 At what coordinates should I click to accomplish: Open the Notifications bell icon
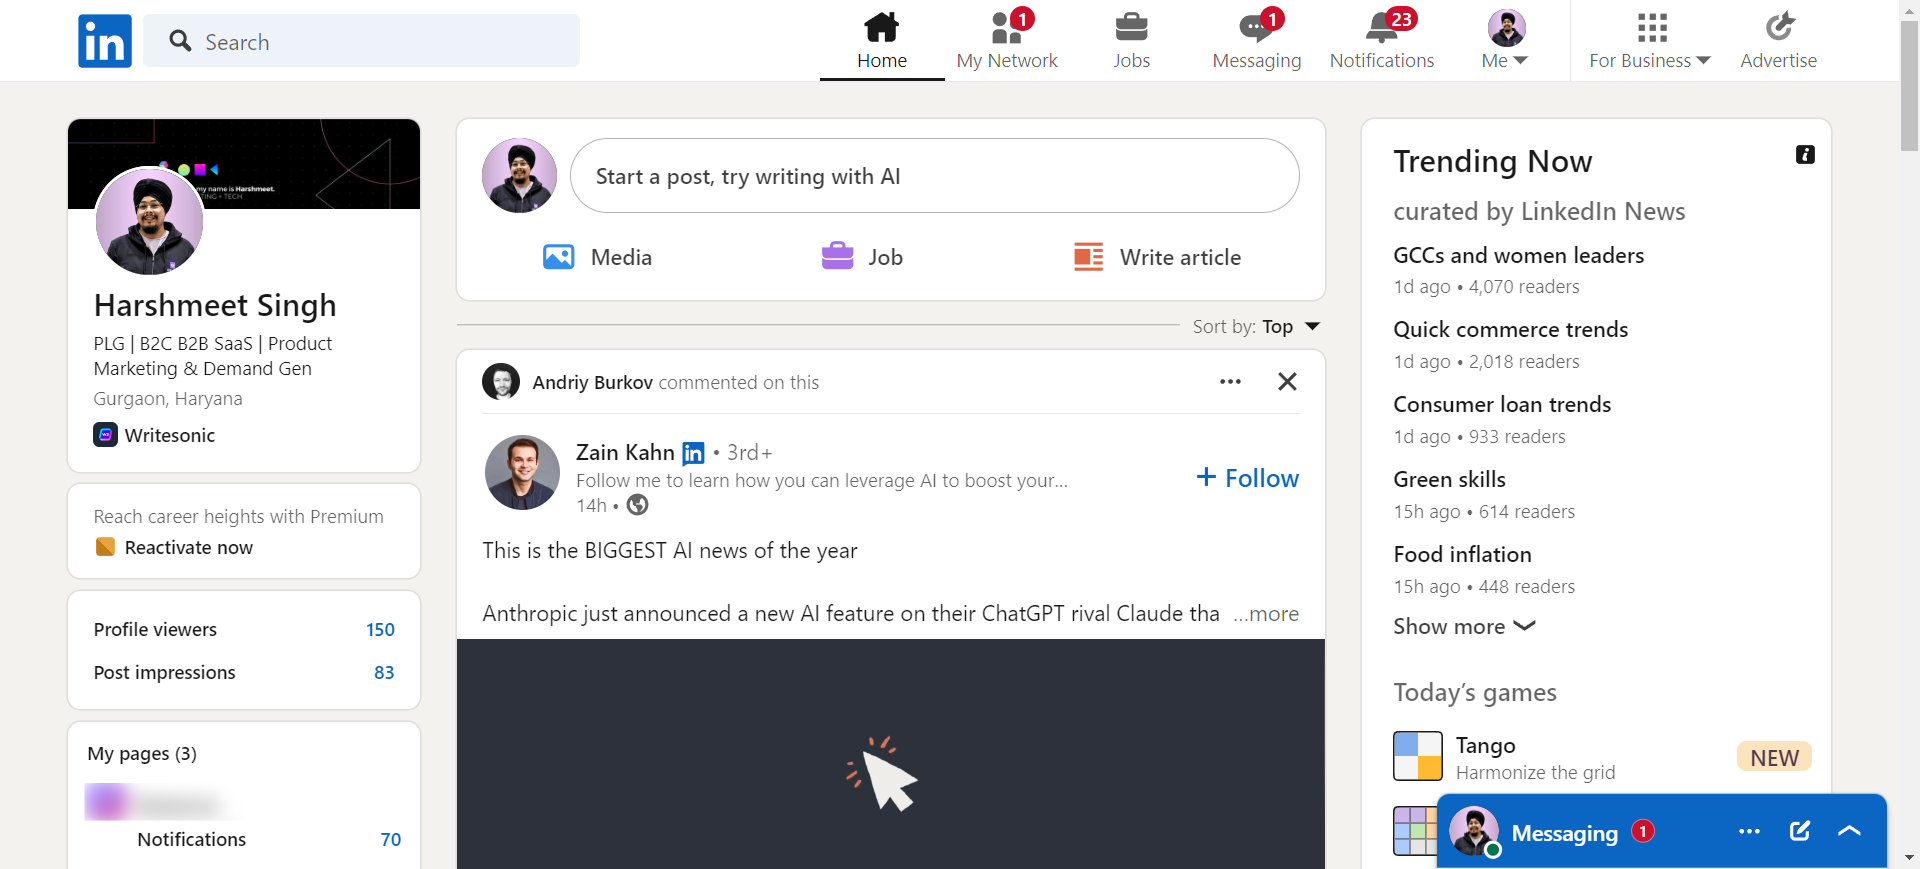[x=1382, y=27]
